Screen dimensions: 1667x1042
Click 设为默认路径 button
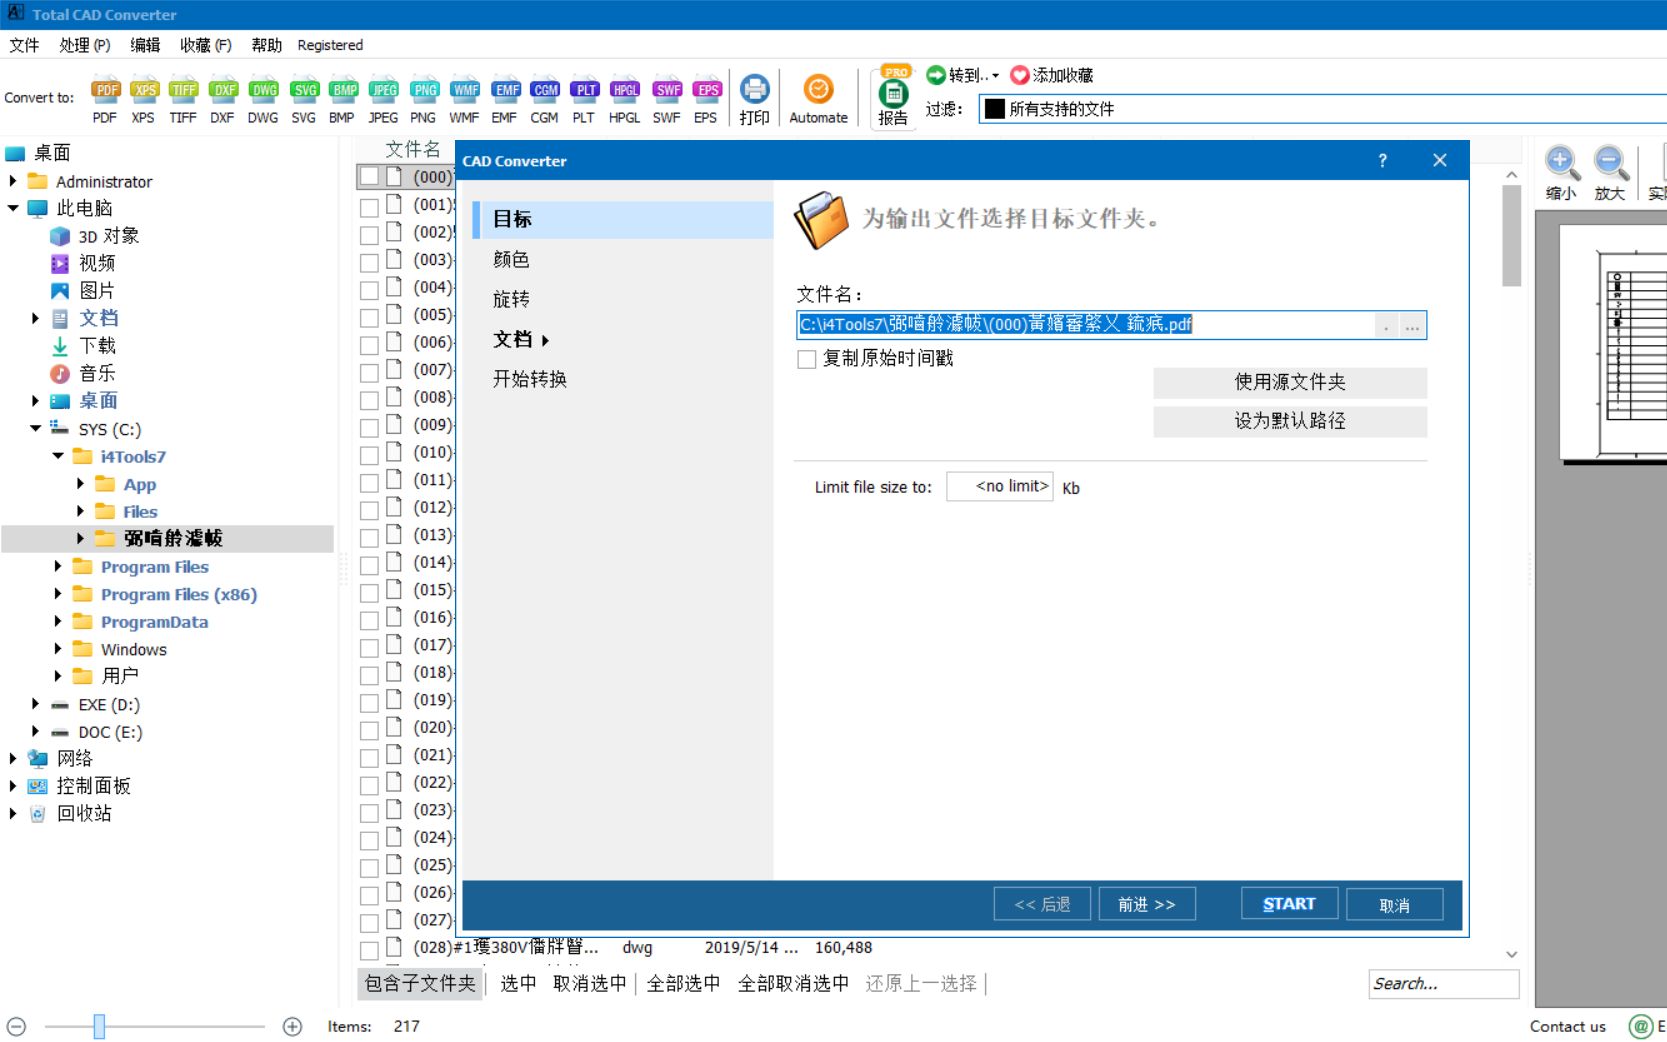click(1290, 421)
